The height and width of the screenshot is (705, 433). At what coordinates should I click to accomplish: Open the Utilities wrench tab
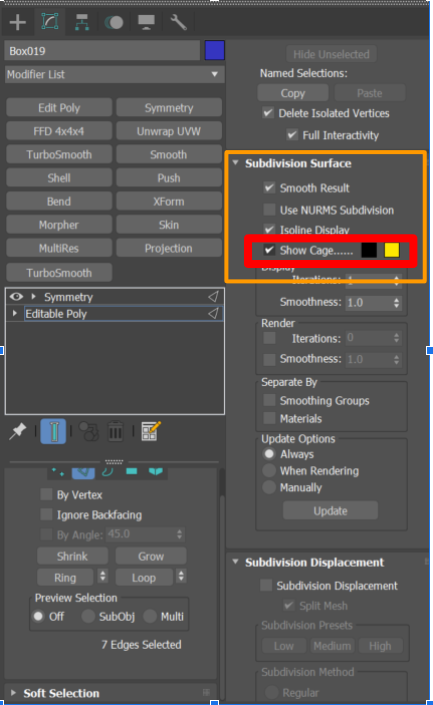pyautogui.click(x=178, y=22)
